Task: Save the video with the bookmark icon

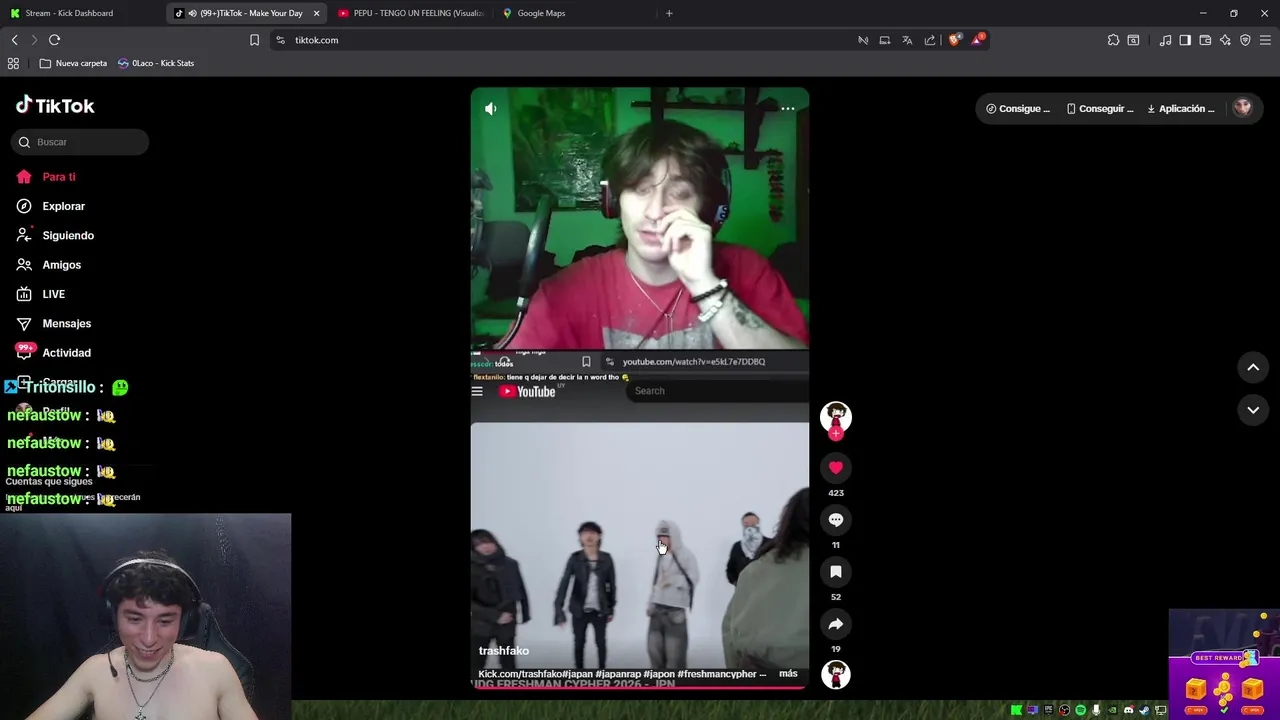Action: tap(836, 571)
